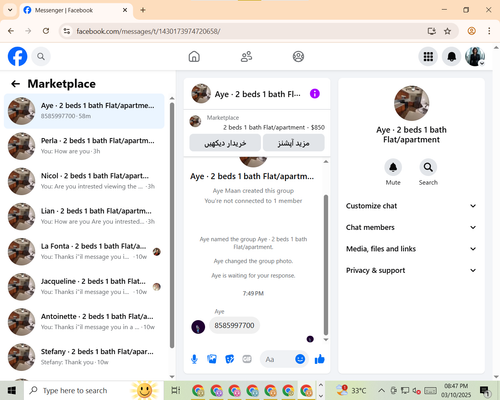
Task: Record a voice clip with microphone
Action: (x=194, y=359)
